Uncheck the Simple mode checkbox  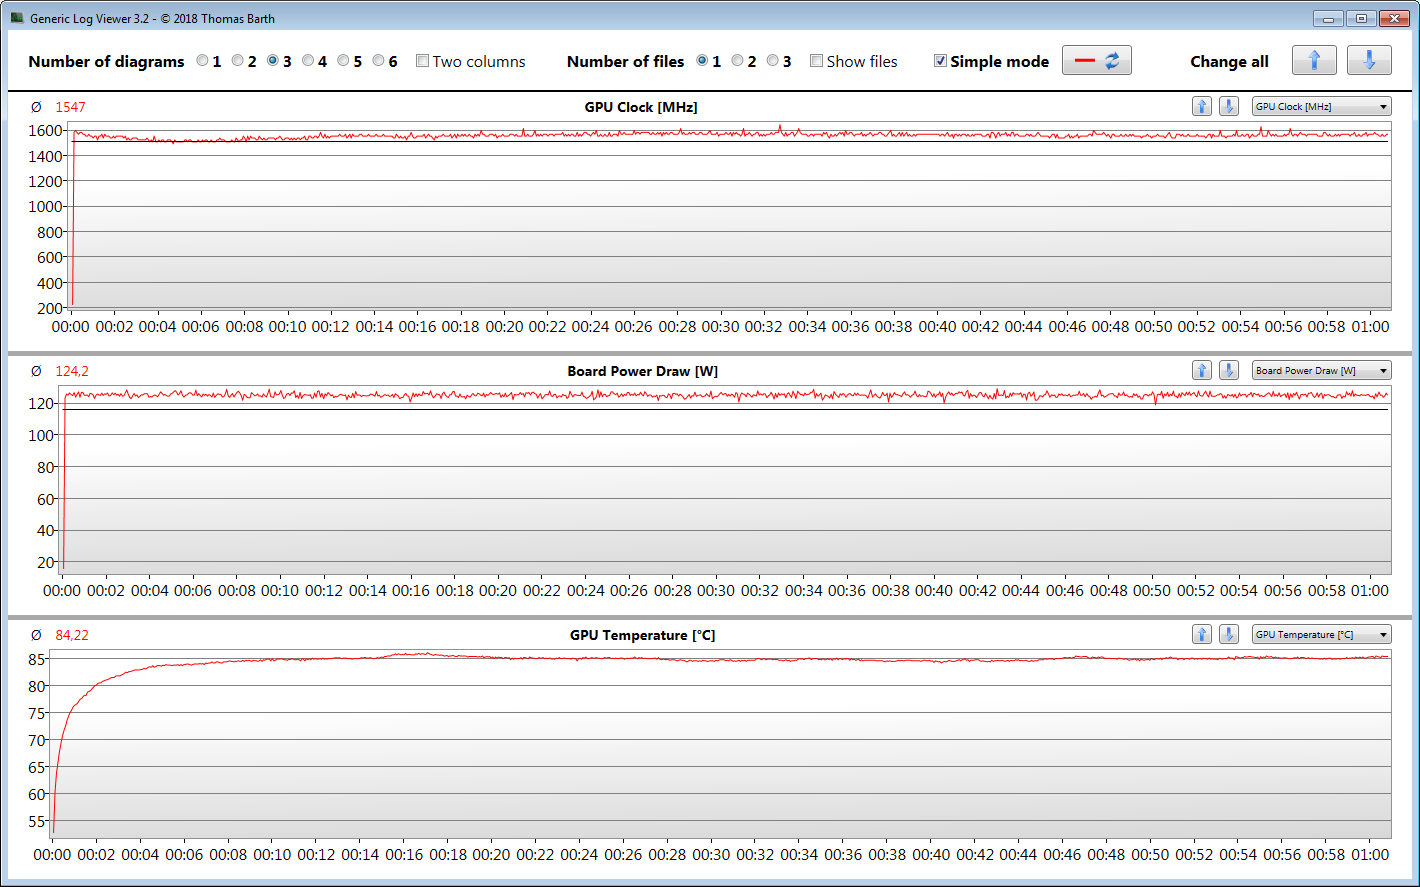(x=940, y=61)
